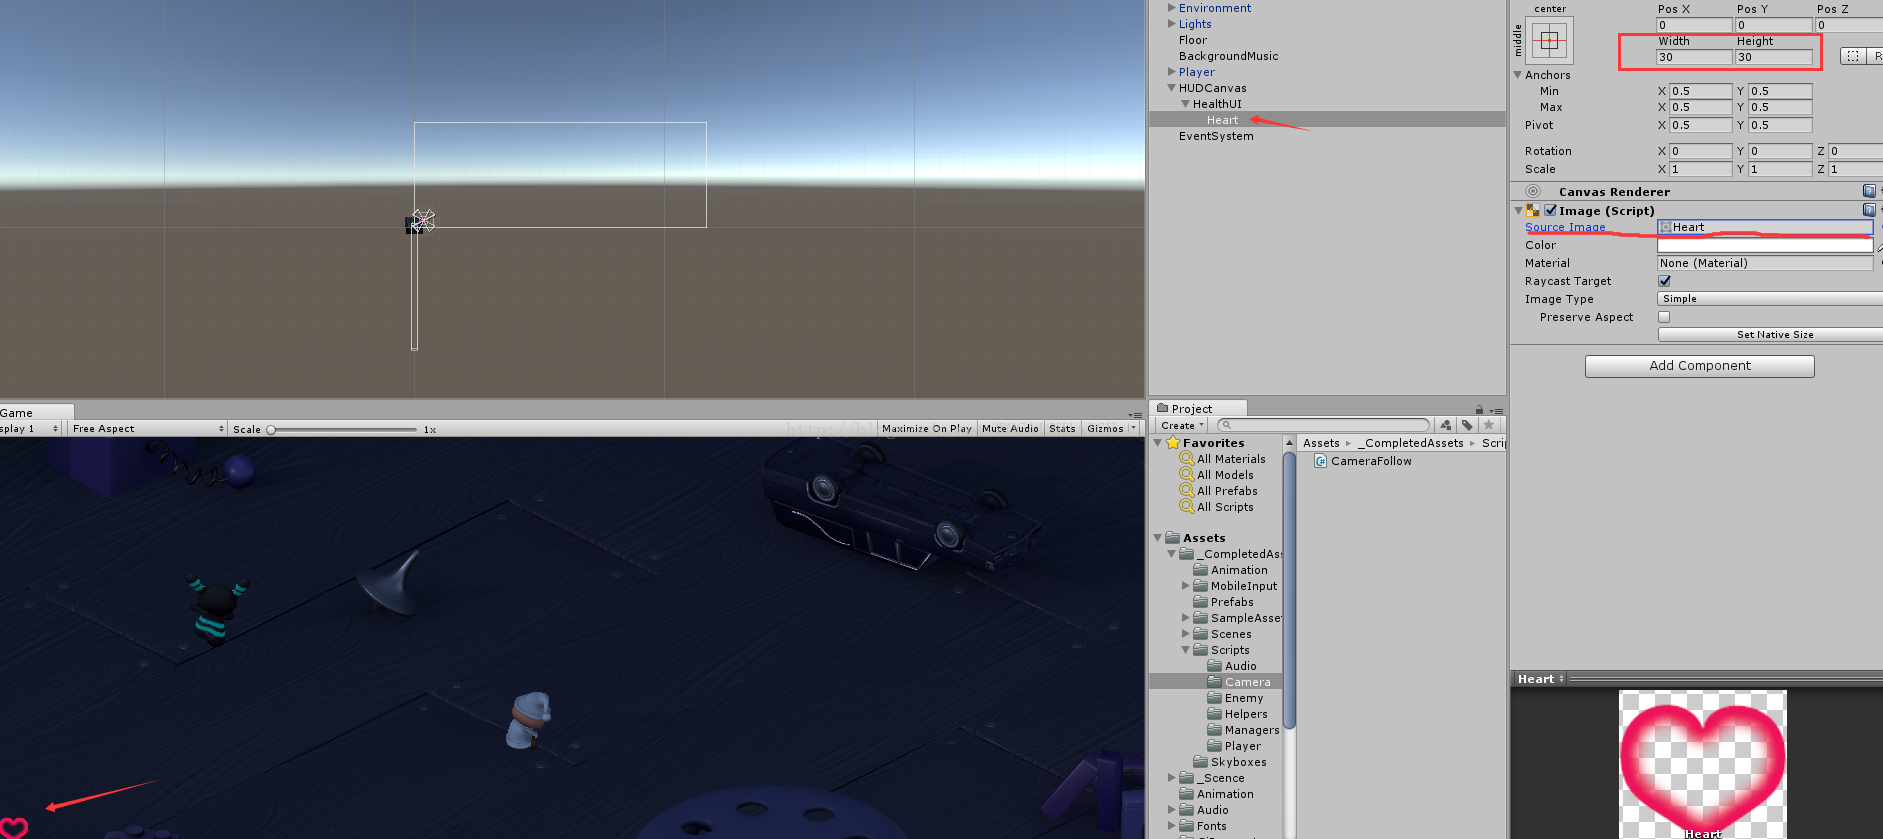Toggle the Image (Script) enabled checkbox
This screenshot has height=839, width=1883.
click(1550, 210)
